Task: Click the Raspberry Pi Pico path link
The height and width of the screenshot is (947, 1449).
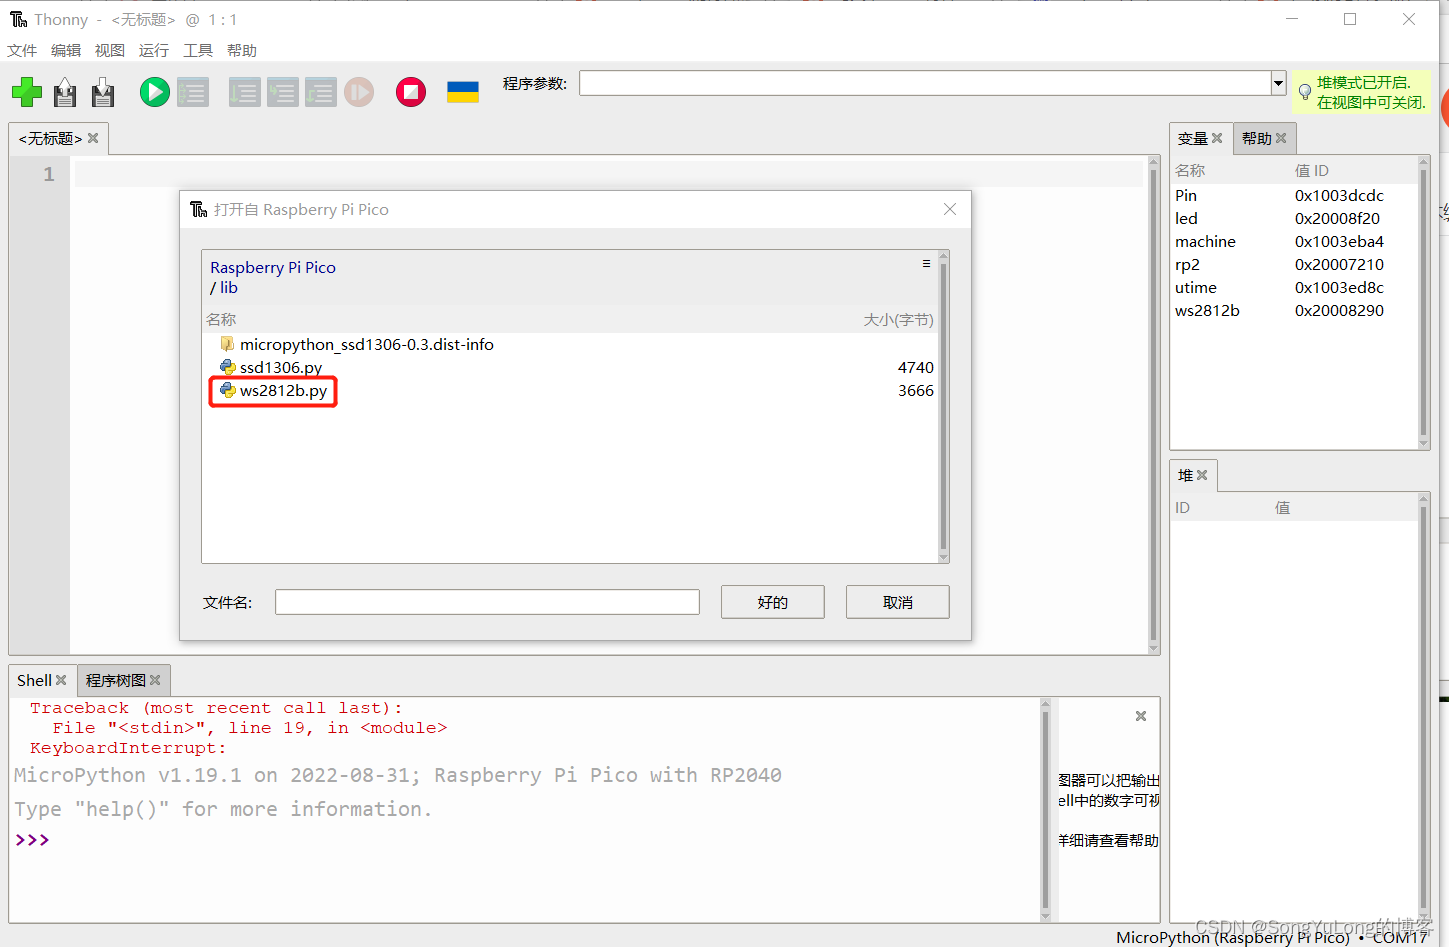Action: click(x=273, y=267)
